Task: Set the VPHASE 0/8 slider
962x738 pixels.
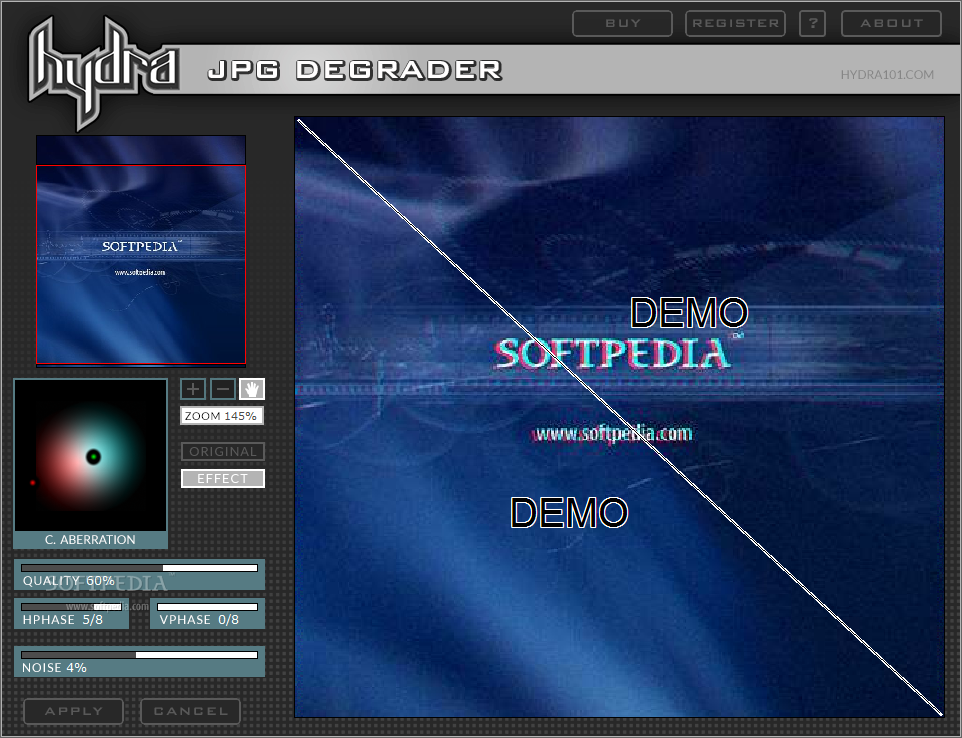Action: point(207,607)
